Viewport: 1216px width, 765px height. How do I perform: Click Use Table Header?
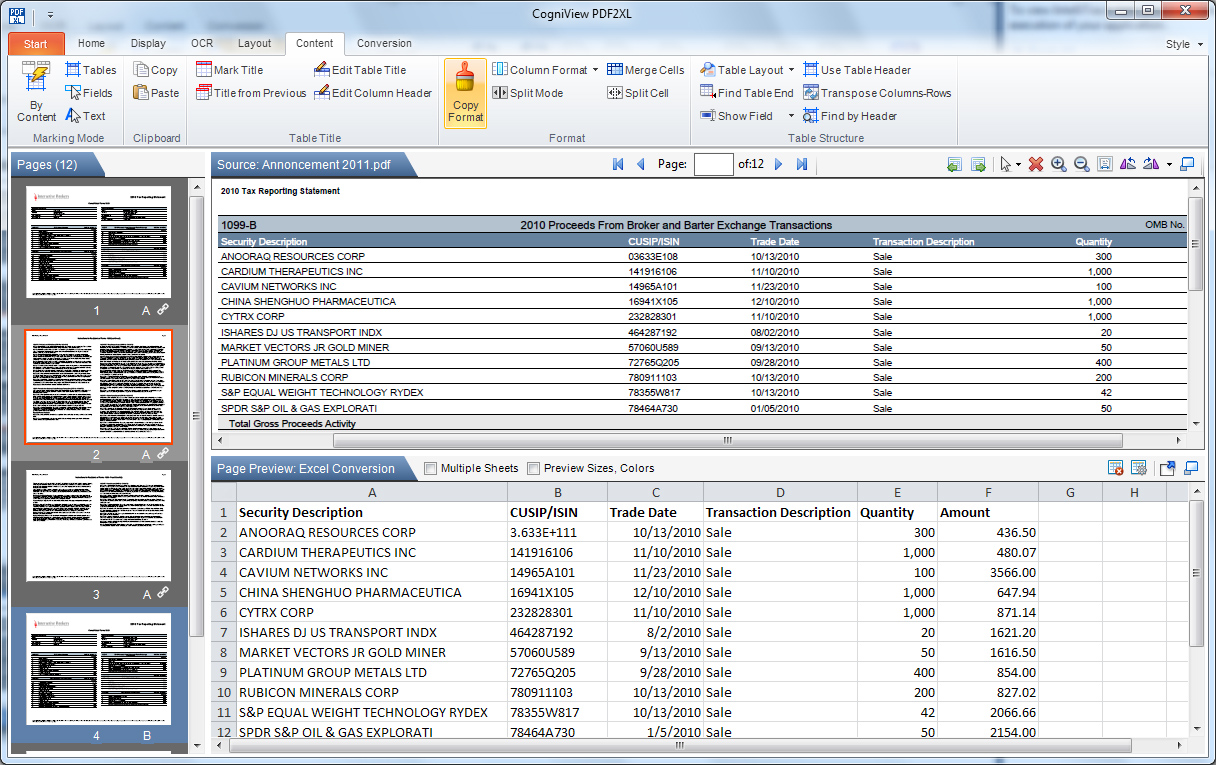pyautogui.click(x=857, y=70)
